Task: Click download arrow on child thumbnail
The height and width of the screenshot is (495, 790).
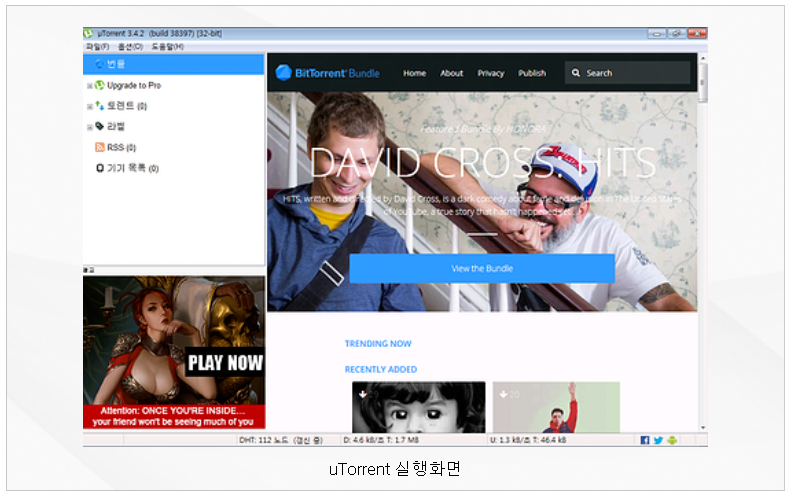Action: 362,394
